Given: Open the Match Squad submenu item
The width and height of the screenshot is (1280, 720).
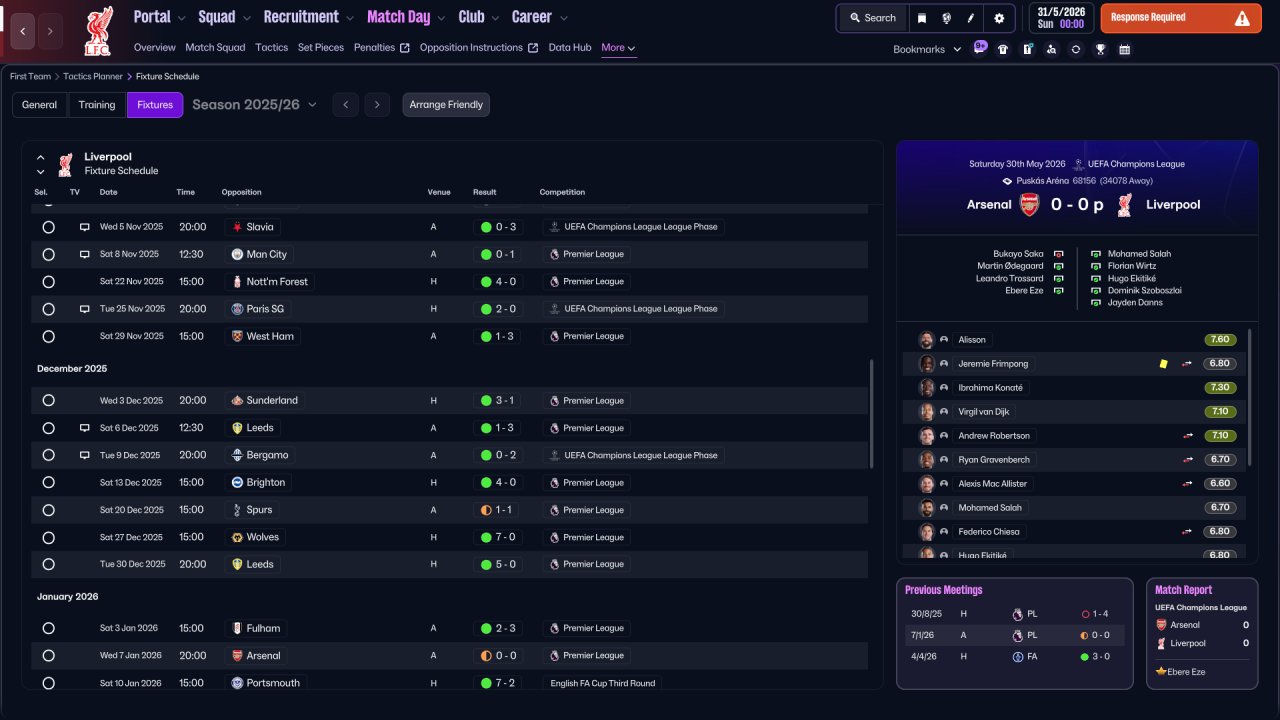Looking at the screenshot, I should tap(215, 48).
